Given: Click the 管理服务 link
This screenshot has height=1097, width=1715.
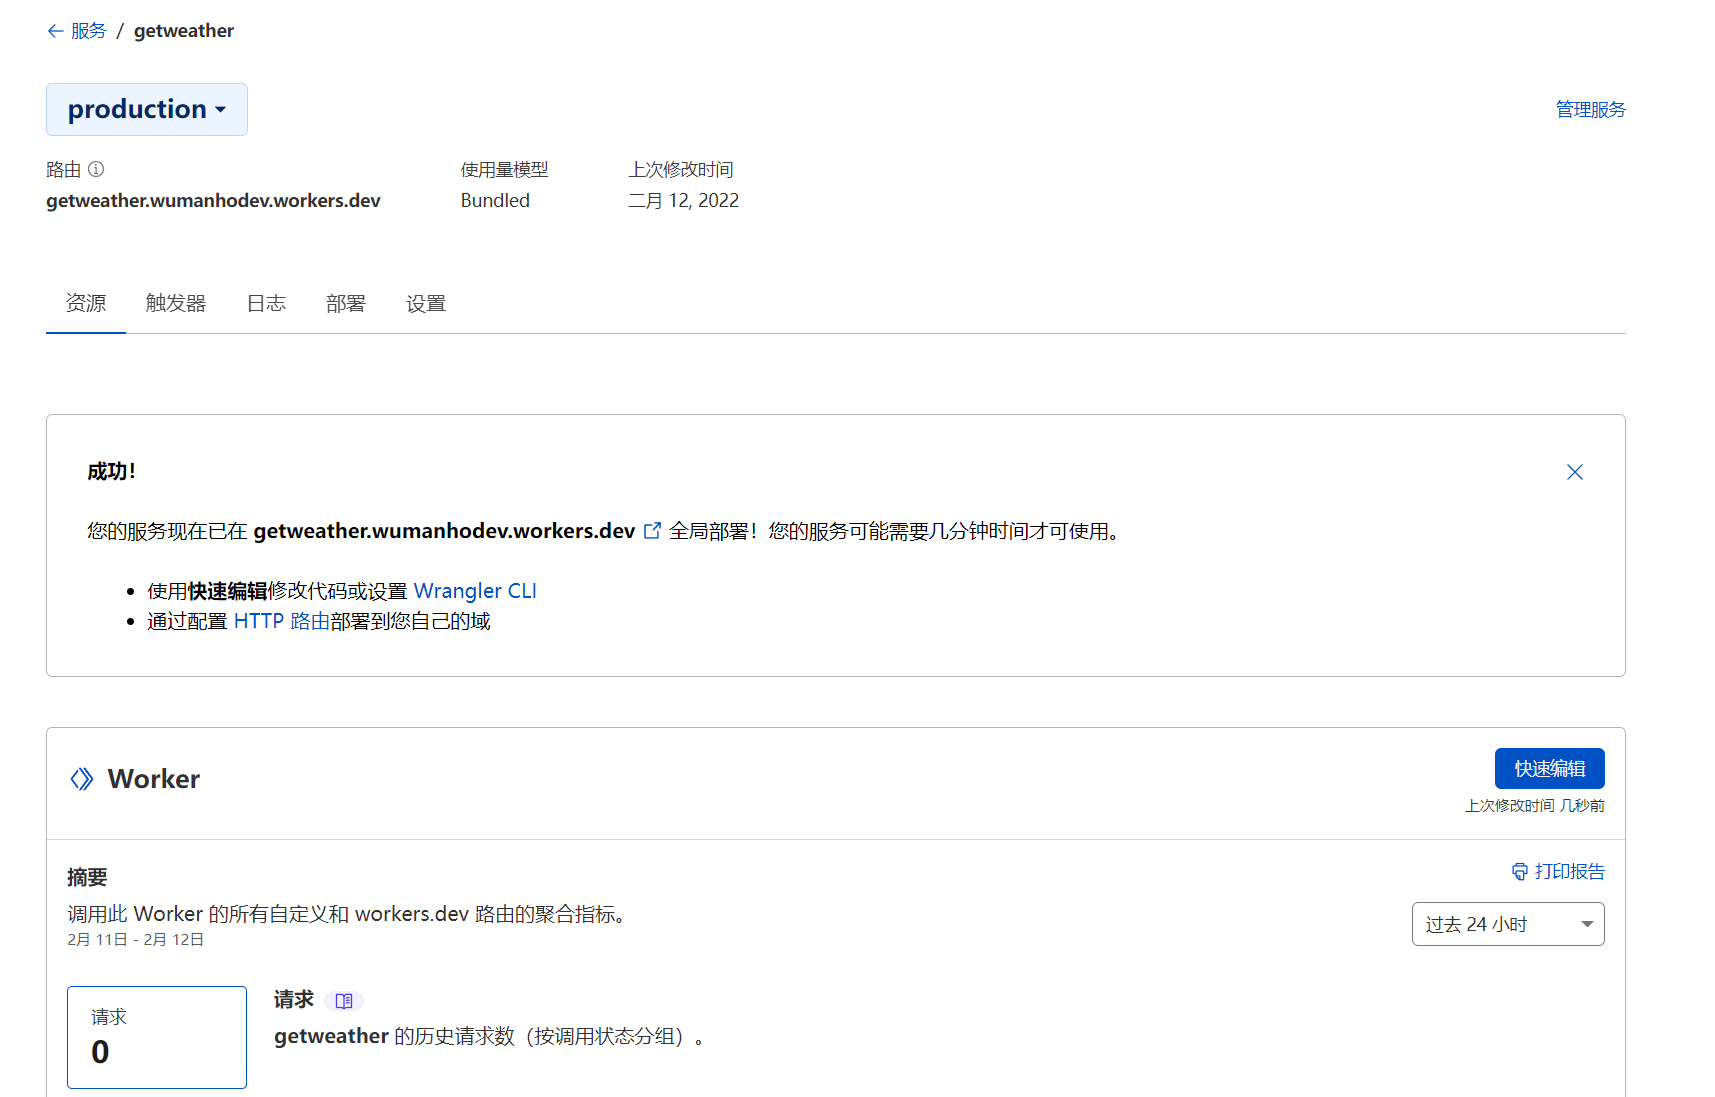Looking at the screenshot, I should 1590,110.
